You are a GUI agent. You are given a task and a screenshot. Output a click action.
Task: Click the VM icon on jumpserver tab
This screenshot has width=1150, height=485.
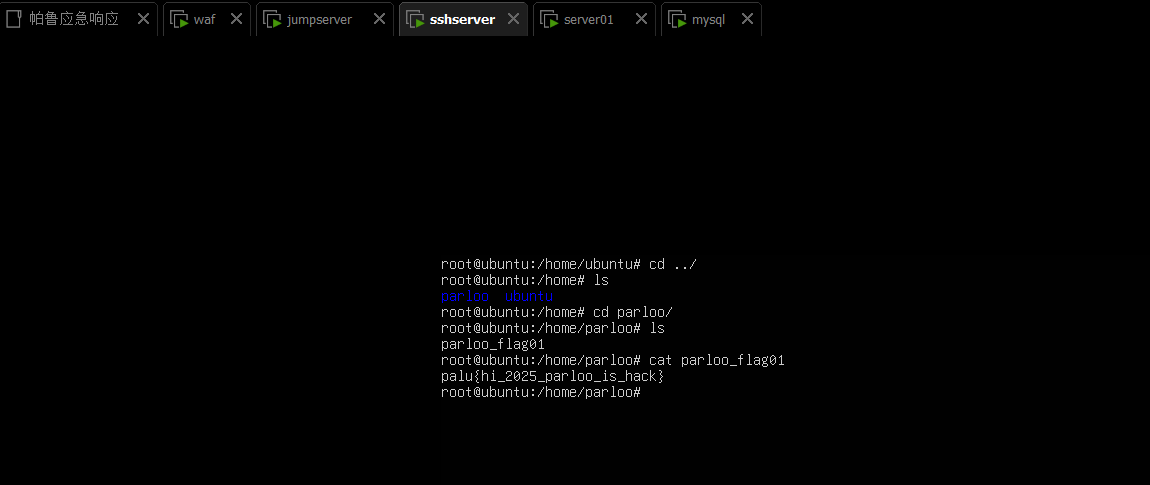pyautogui.click(x=272, y=19)
